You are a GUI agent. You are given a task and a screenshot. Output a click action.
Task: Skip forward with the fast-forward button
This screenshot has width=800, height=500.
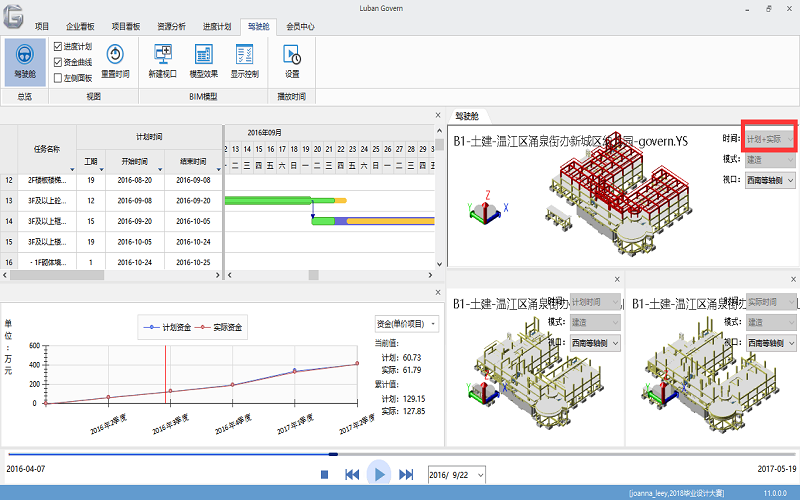[406, 475]
